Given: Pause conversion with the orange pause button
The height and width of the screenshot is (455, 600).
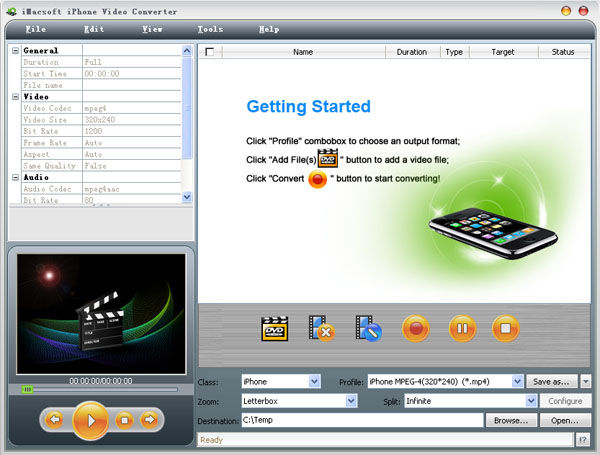Looking at the screenshot, I should (x=462, y=328).
